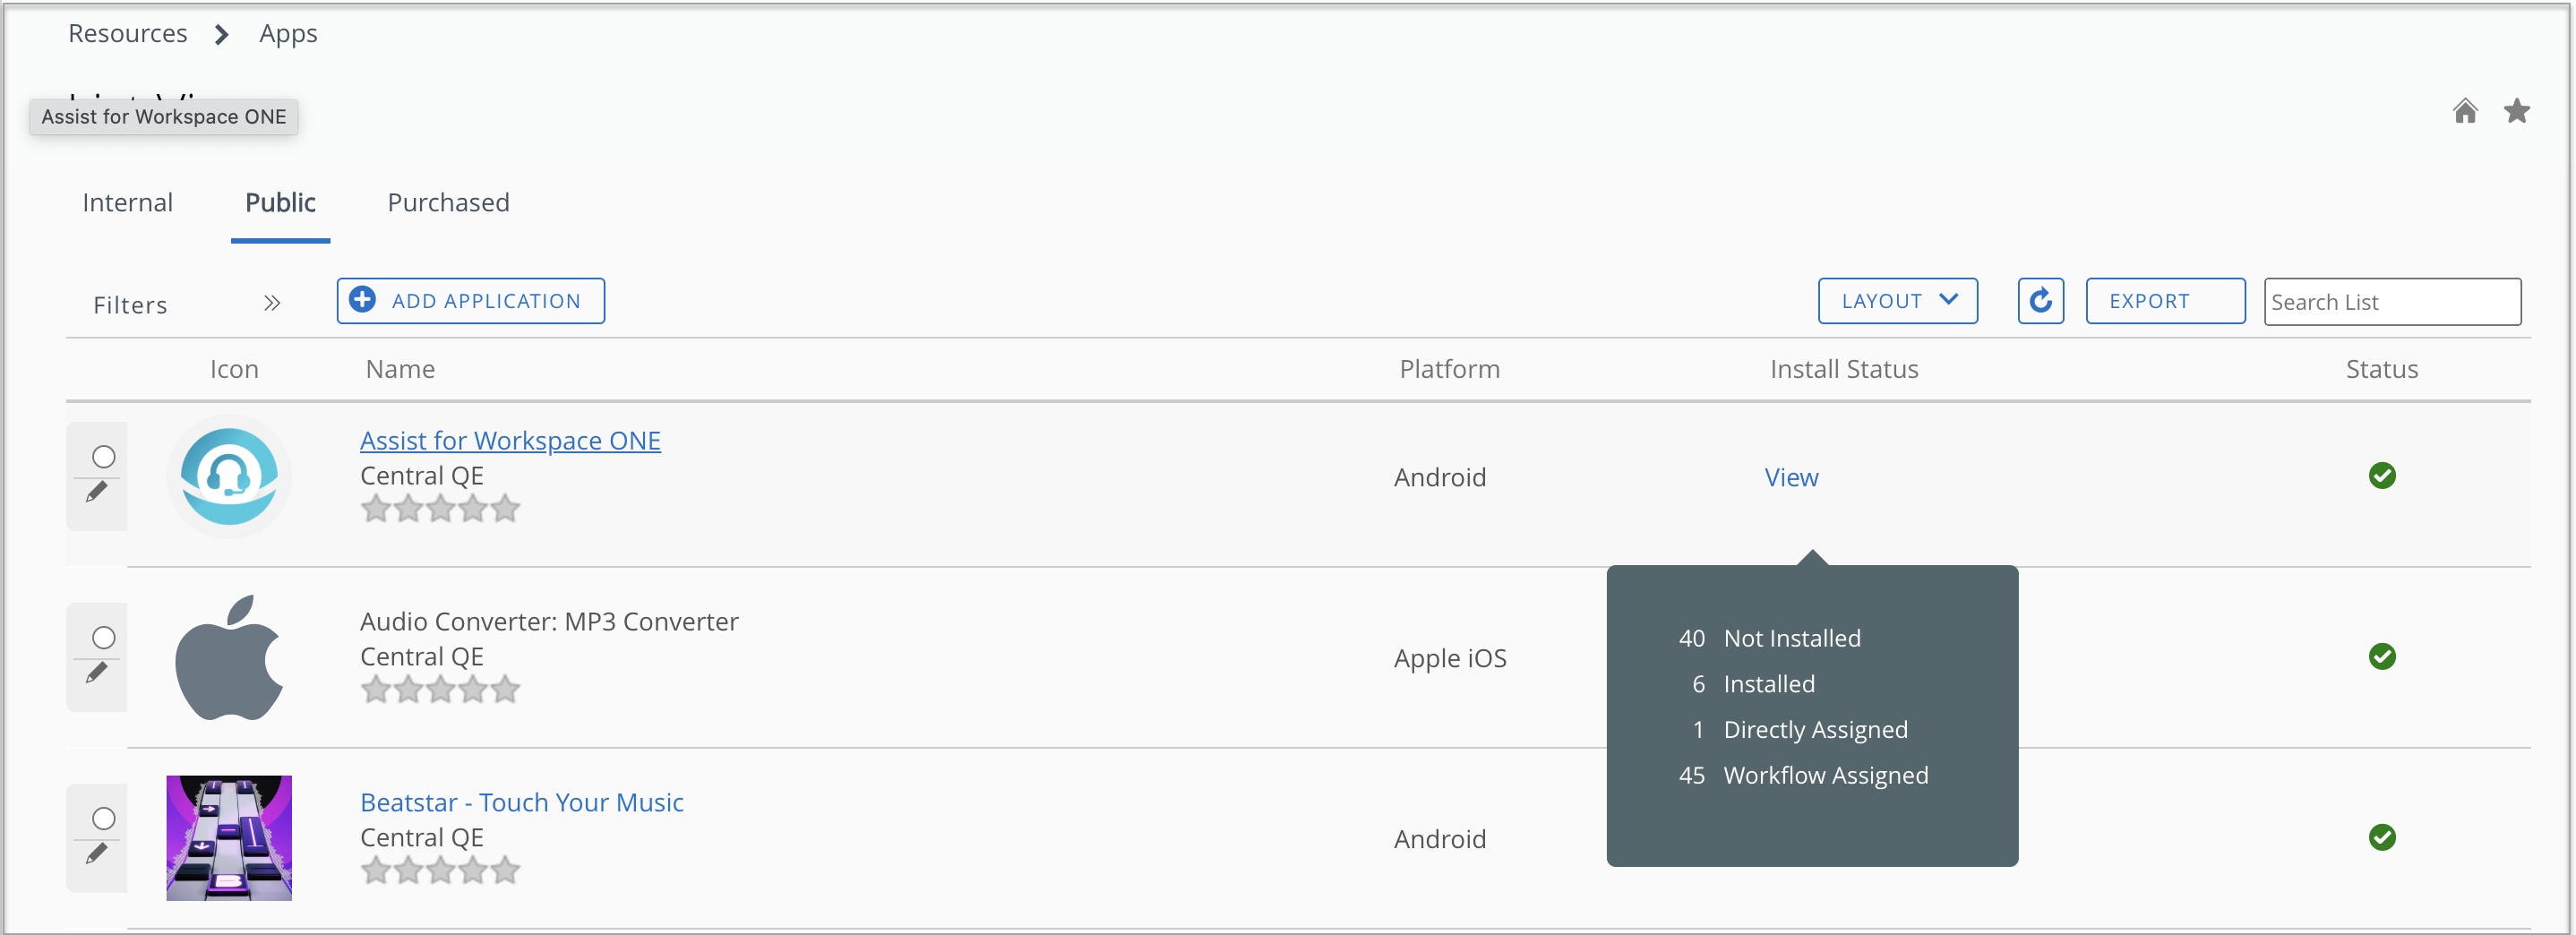Click the breadcrumb chevron after Resources
The image size is (2576, 935).
click(222, 35)
